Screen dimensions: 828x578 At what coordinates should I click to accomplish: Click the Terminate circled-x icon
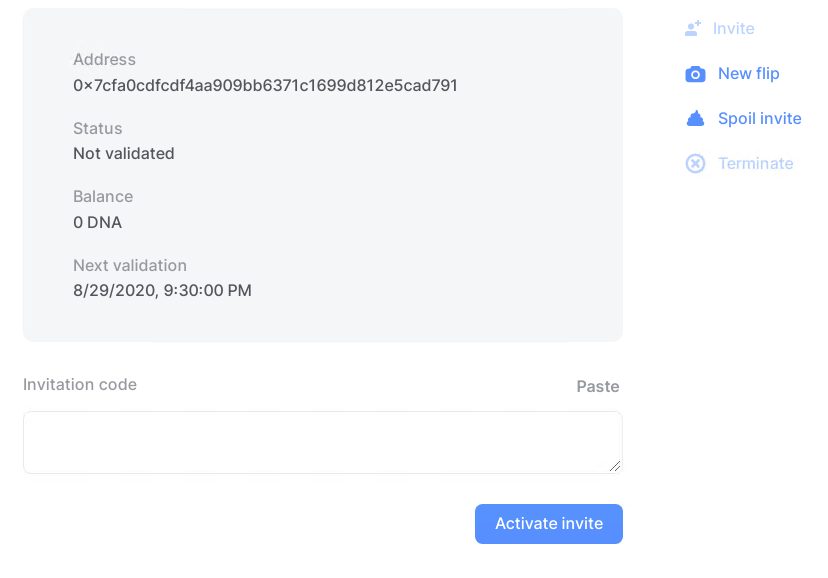695,164
